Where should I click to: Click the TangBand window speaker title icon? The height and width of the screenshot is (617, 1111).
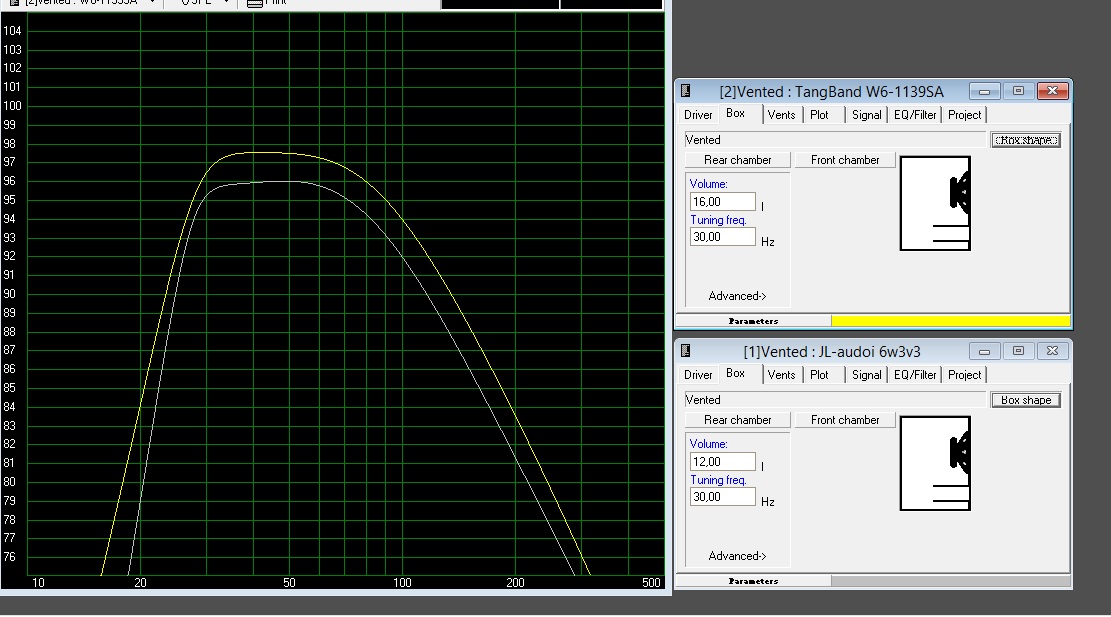[686, 91]
